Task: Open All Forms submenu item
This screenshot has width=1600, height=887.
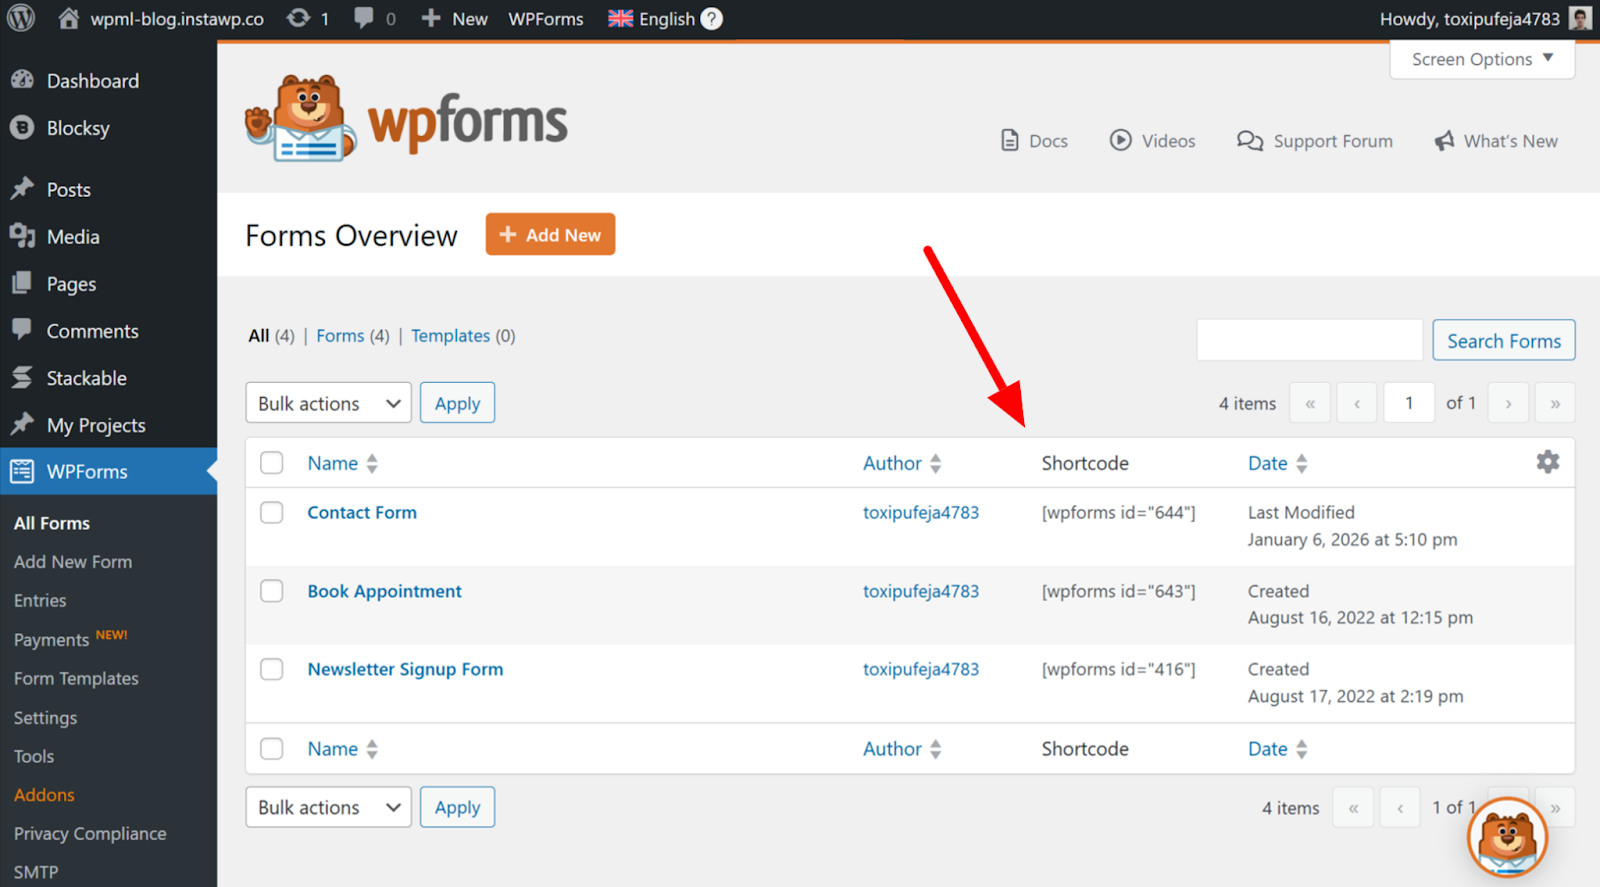Action: coord(52,523)
